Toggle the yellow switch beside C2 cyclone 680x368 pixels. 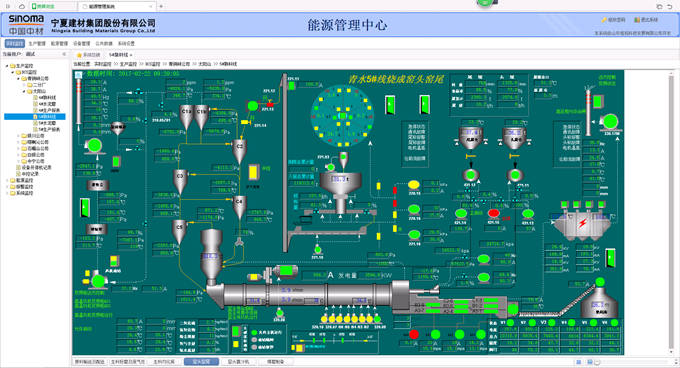253,172
